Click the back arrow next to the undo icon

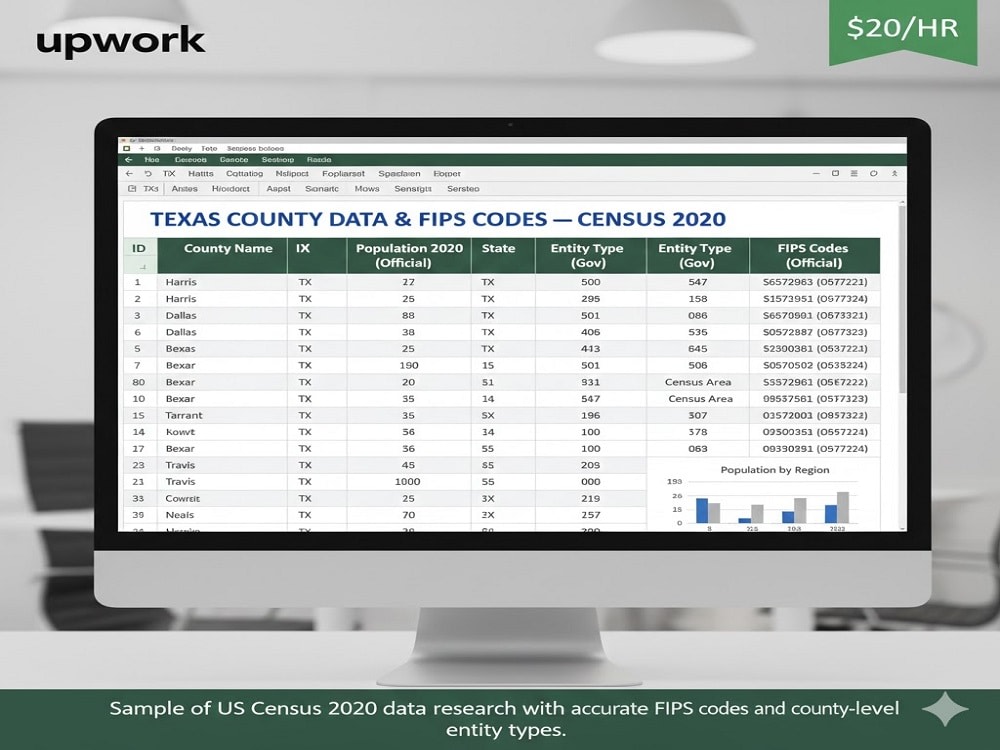tap(129, 173)
